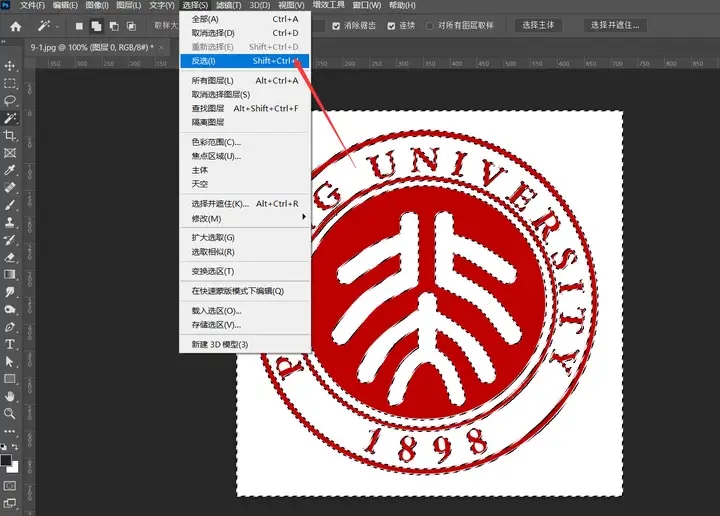Open the 视图(V) menu
Screen dimensions: 720x516
click(291, 6)
